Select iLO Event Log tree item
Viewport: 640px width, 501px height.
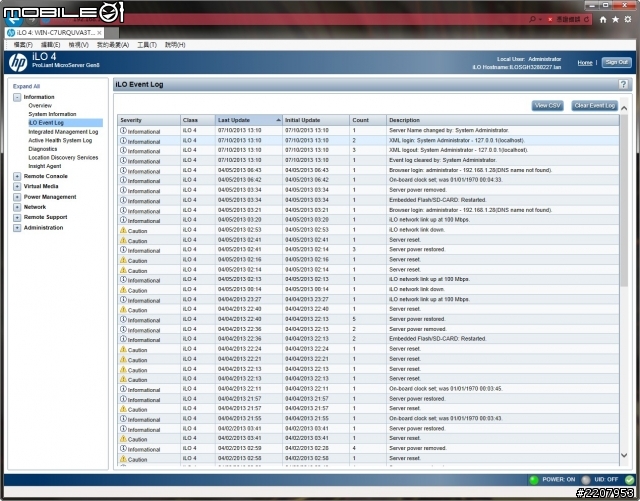coord(65,123)
